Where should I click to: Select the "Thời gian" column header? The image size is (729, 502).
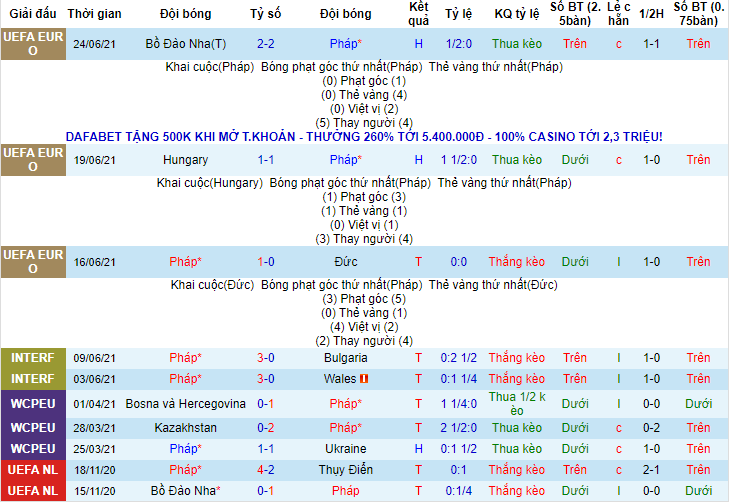pyautogui.click(x=95, y=15)
